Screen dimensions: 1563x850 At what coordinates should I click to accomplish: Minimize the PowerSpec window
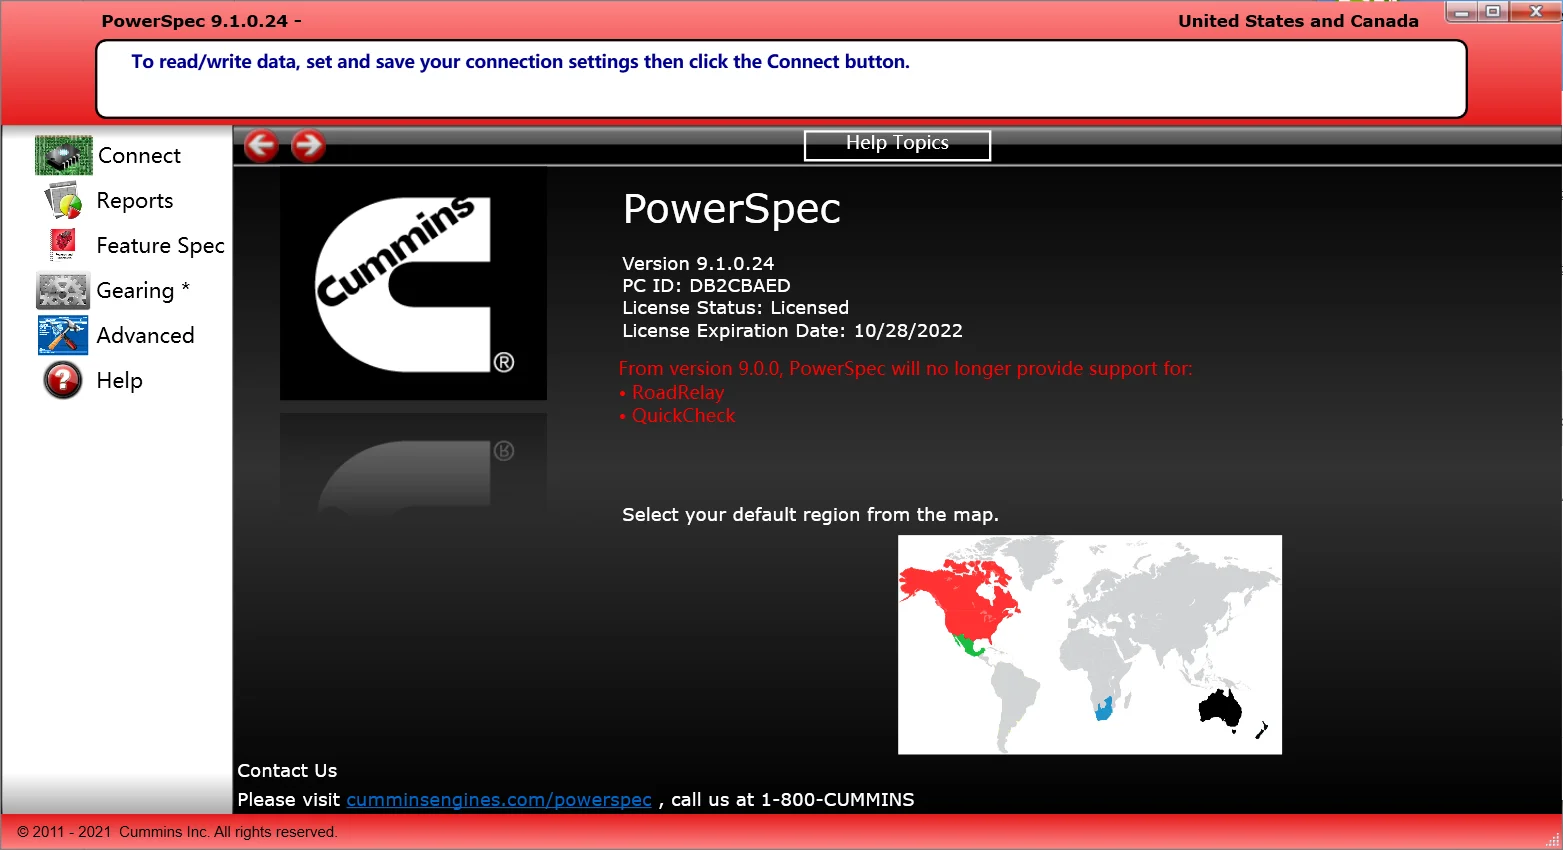1463,11
